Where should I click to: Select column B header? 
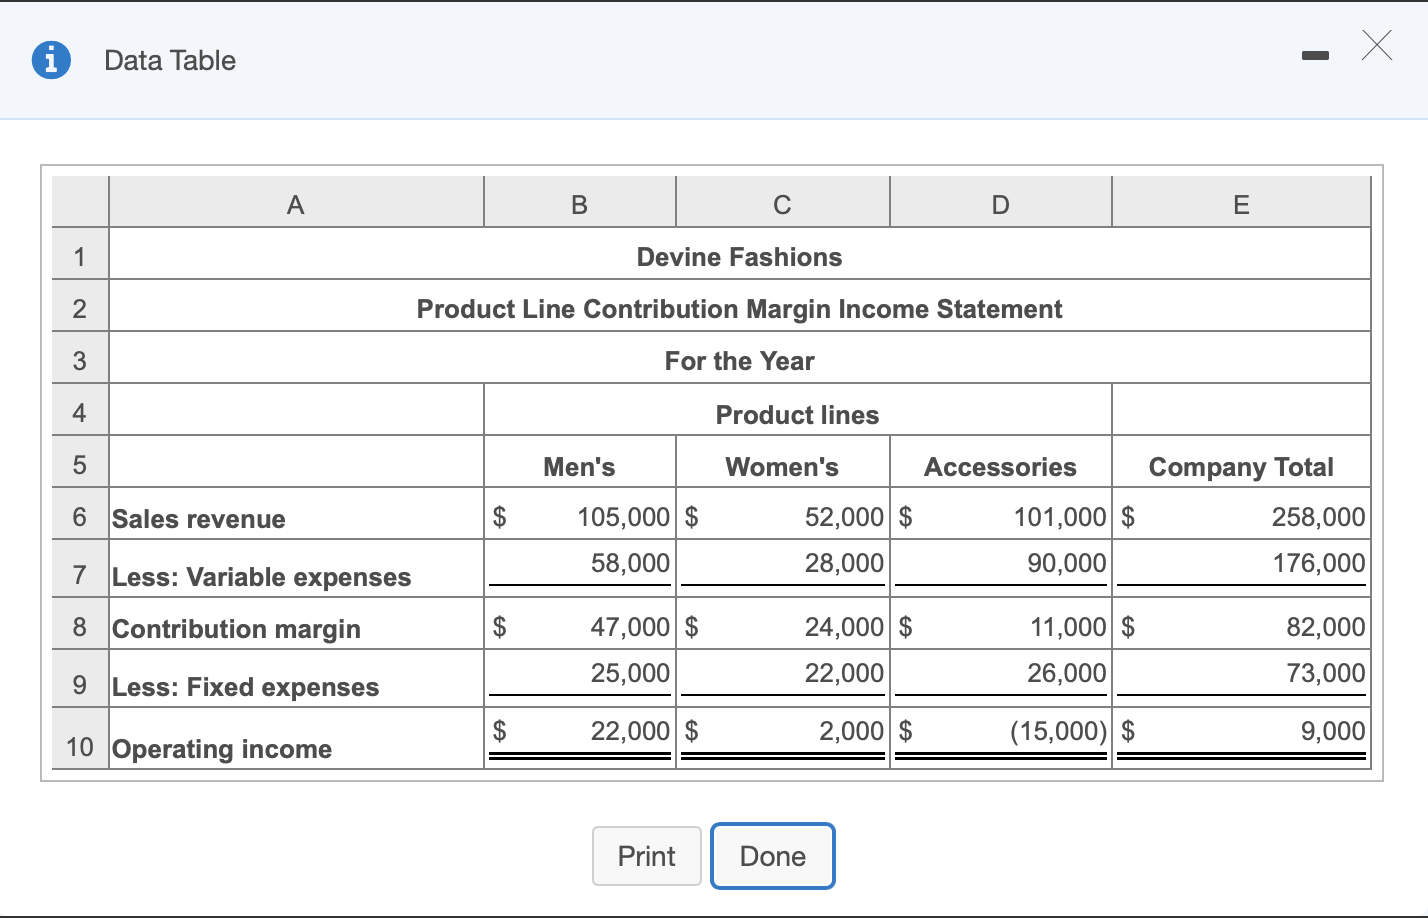point(580,203)
